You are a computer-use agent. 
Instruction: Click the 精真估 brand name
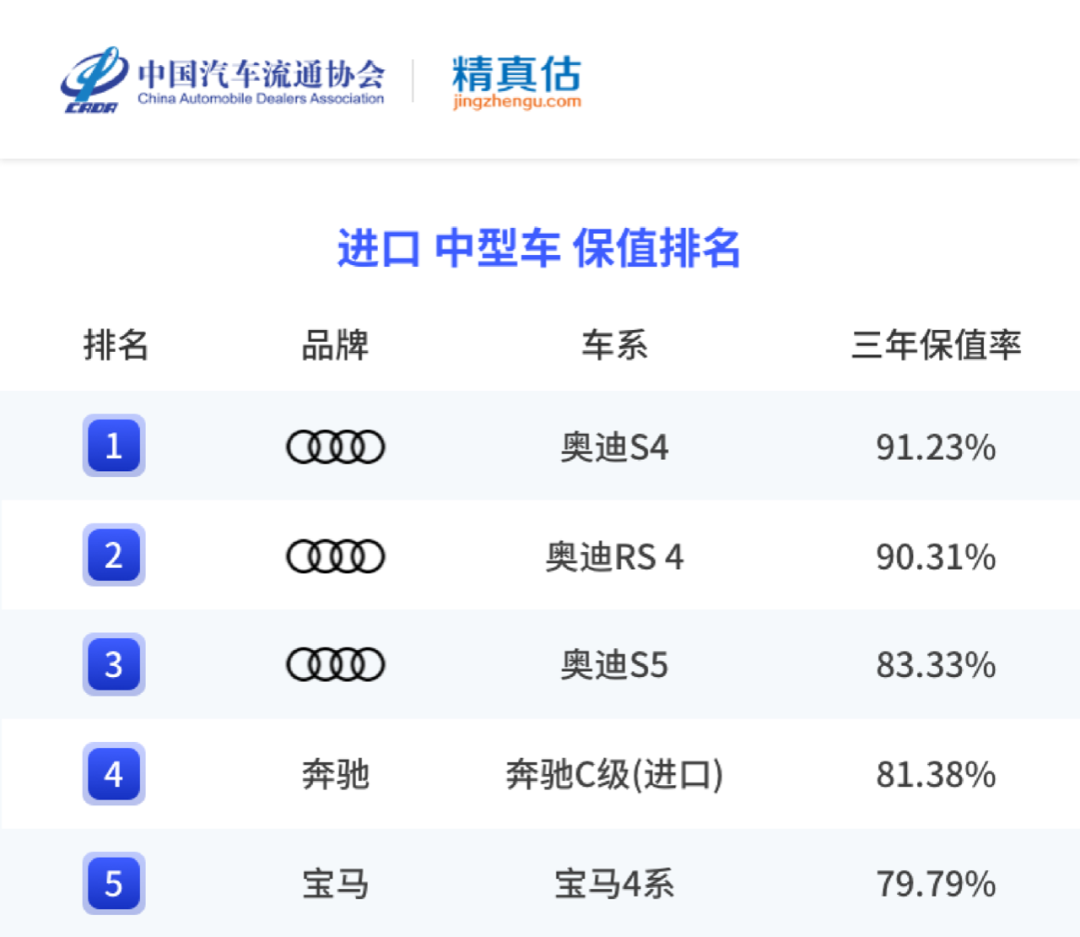point(516,73)
